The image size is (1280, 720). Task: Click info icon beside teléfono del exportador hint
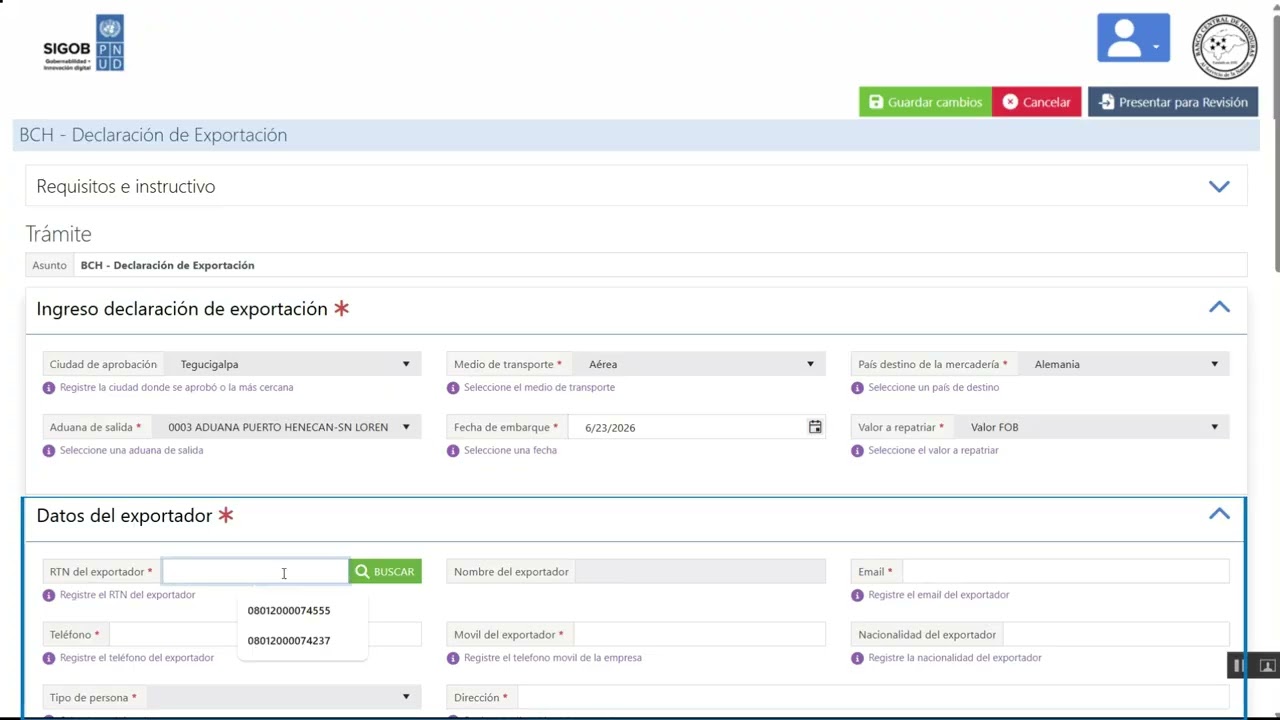click(x=49, y=658)
